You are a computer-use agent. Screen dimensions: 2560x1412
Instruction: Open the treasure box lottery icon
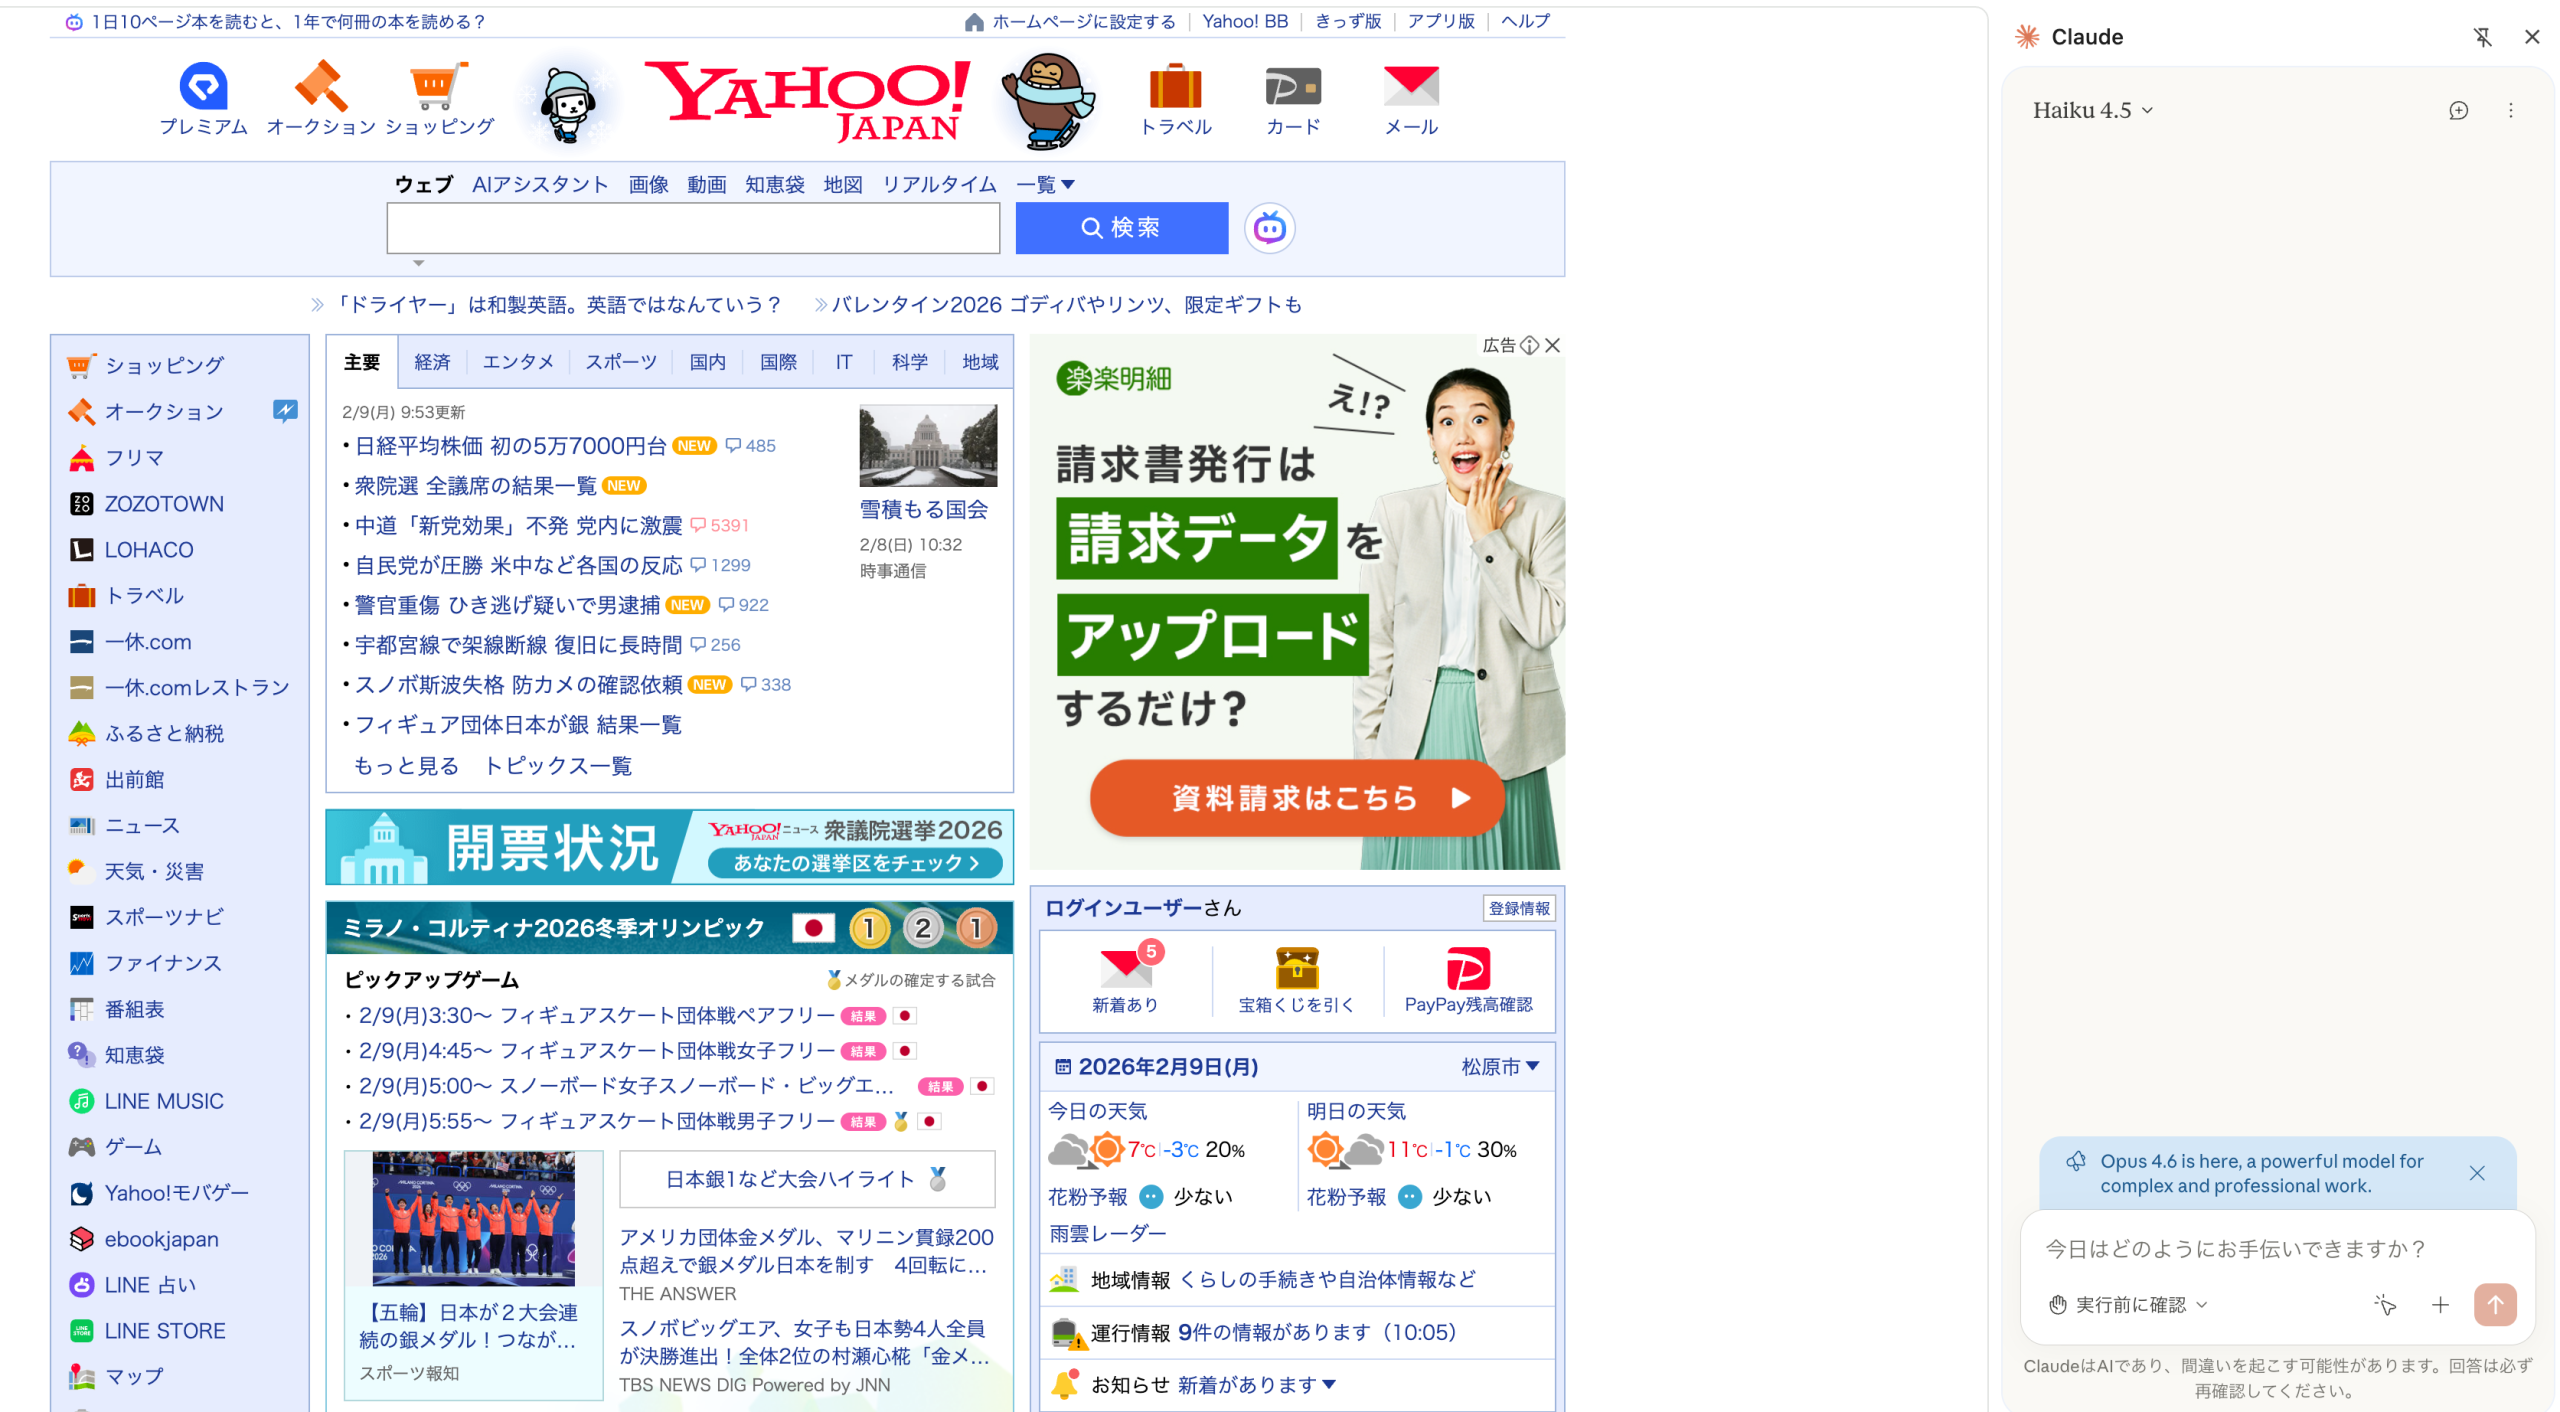pyautogui.click(x=1296, y=968)
